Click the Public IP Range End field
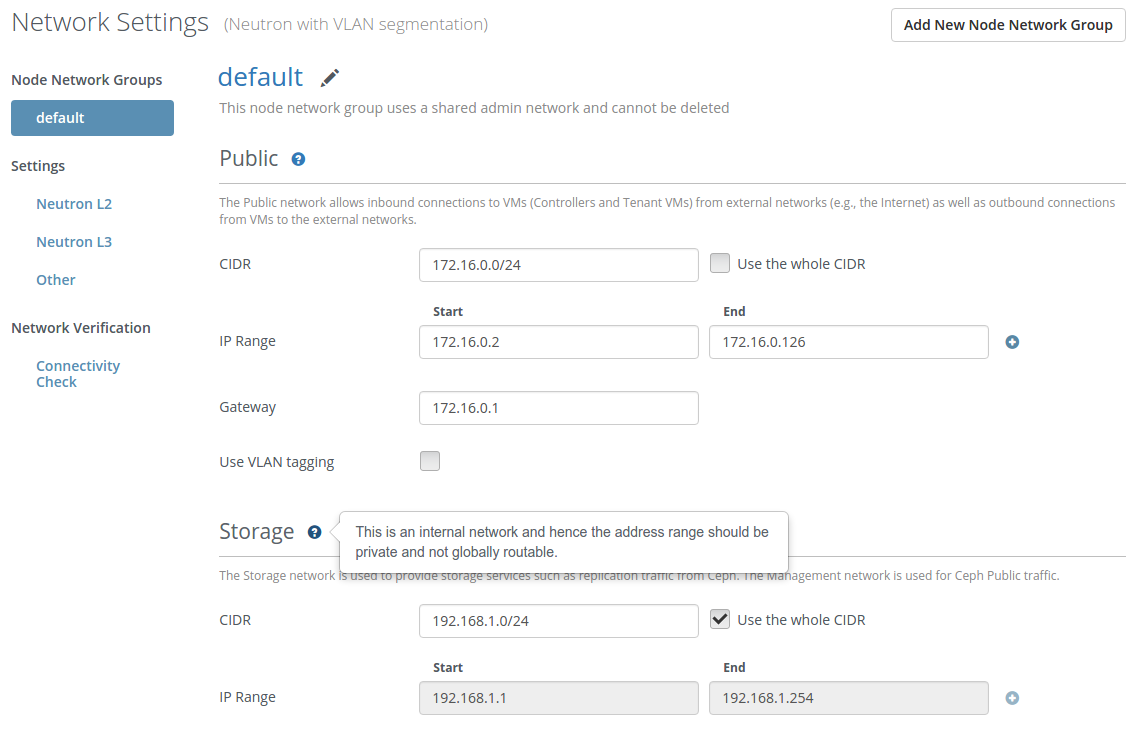Viewport: 1143px width, 735px height. (x=848, y=342)
